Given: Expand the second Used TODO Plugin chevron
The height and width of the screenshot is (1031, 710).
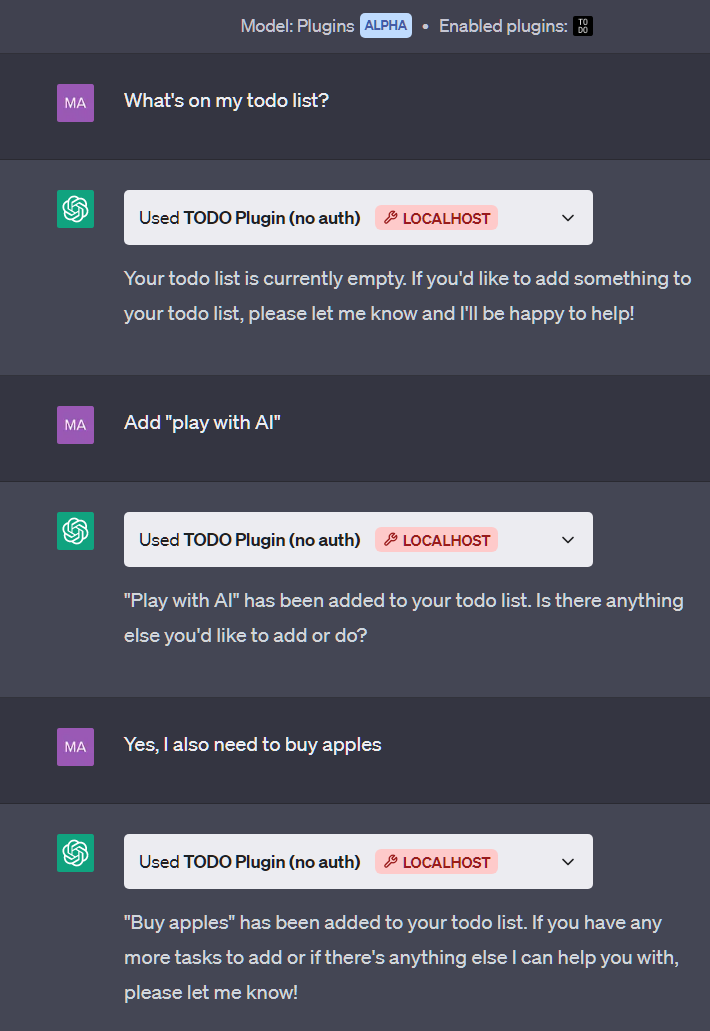Looking at the screenshot, I should pyautogui.click(x=568, y=540).
